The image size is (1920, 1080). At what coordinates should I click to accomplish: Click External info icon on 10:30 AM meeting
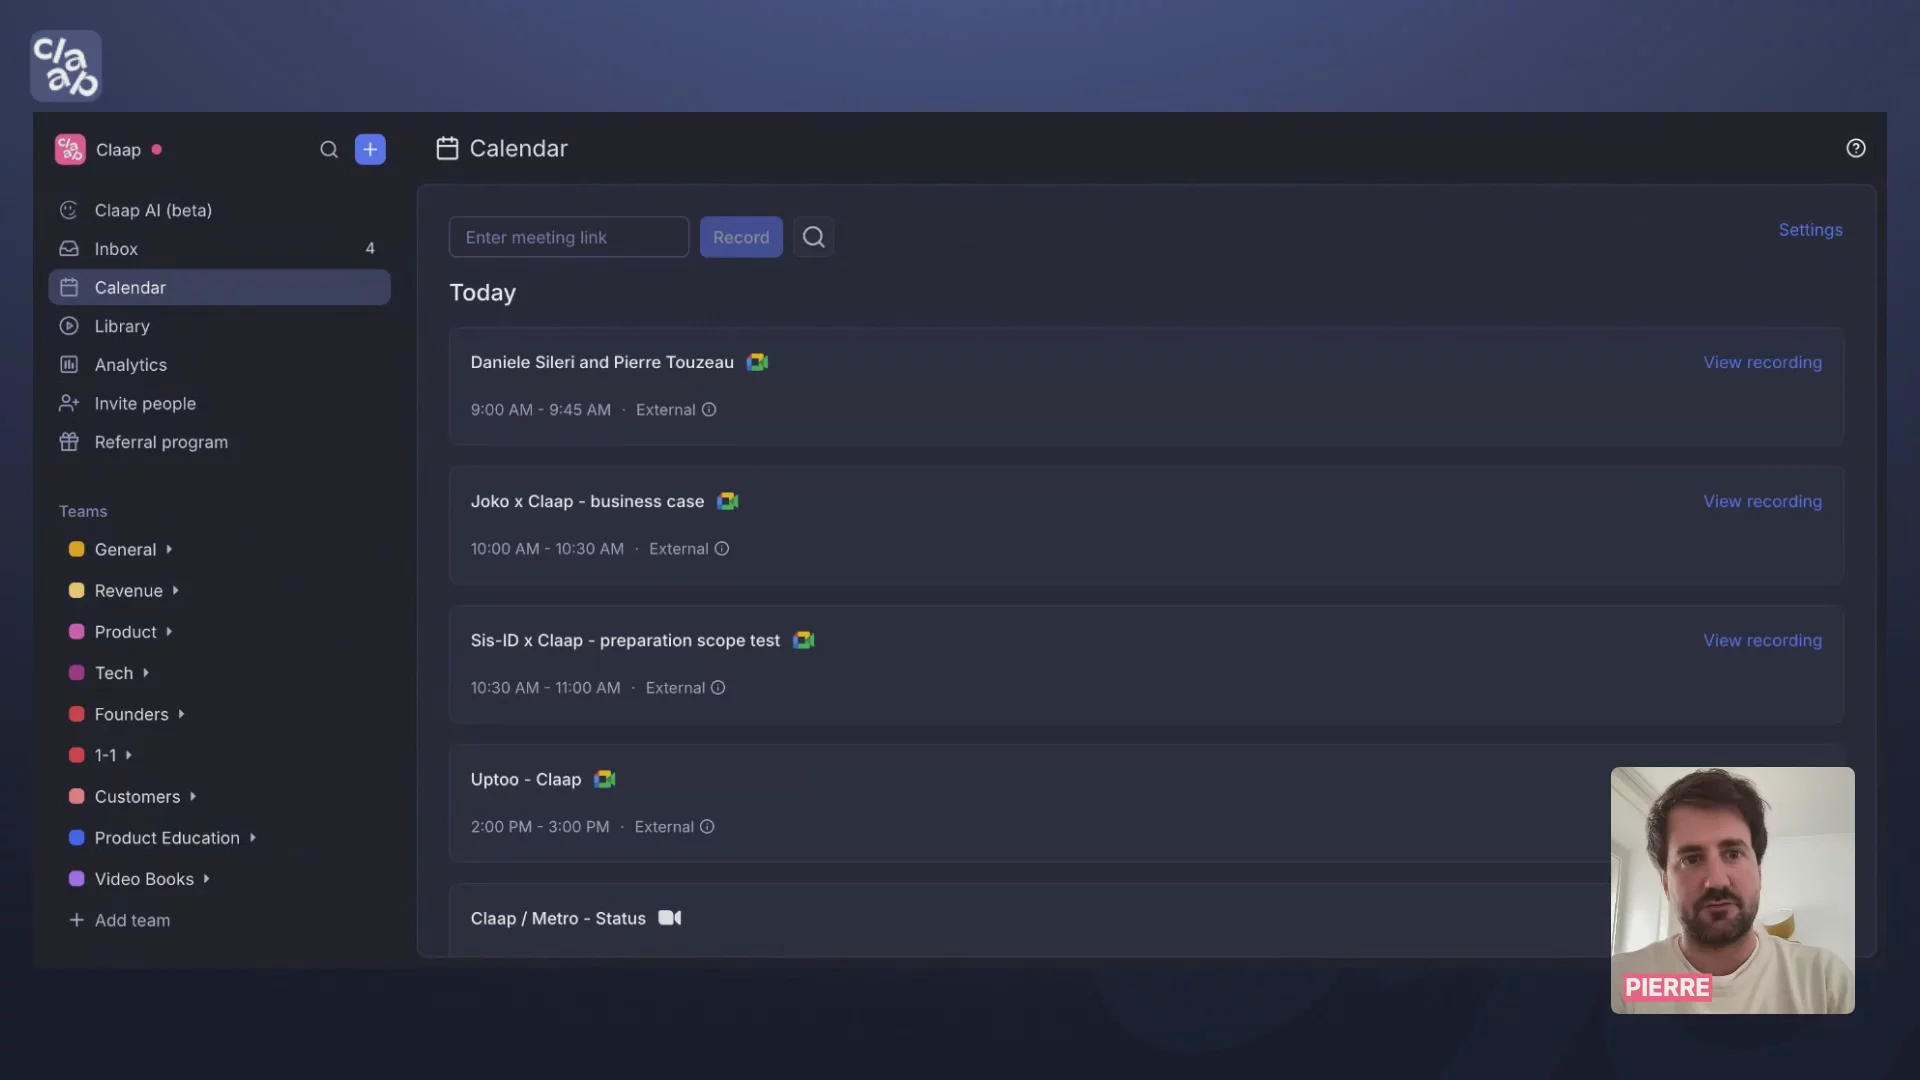(x=718, y=688)
